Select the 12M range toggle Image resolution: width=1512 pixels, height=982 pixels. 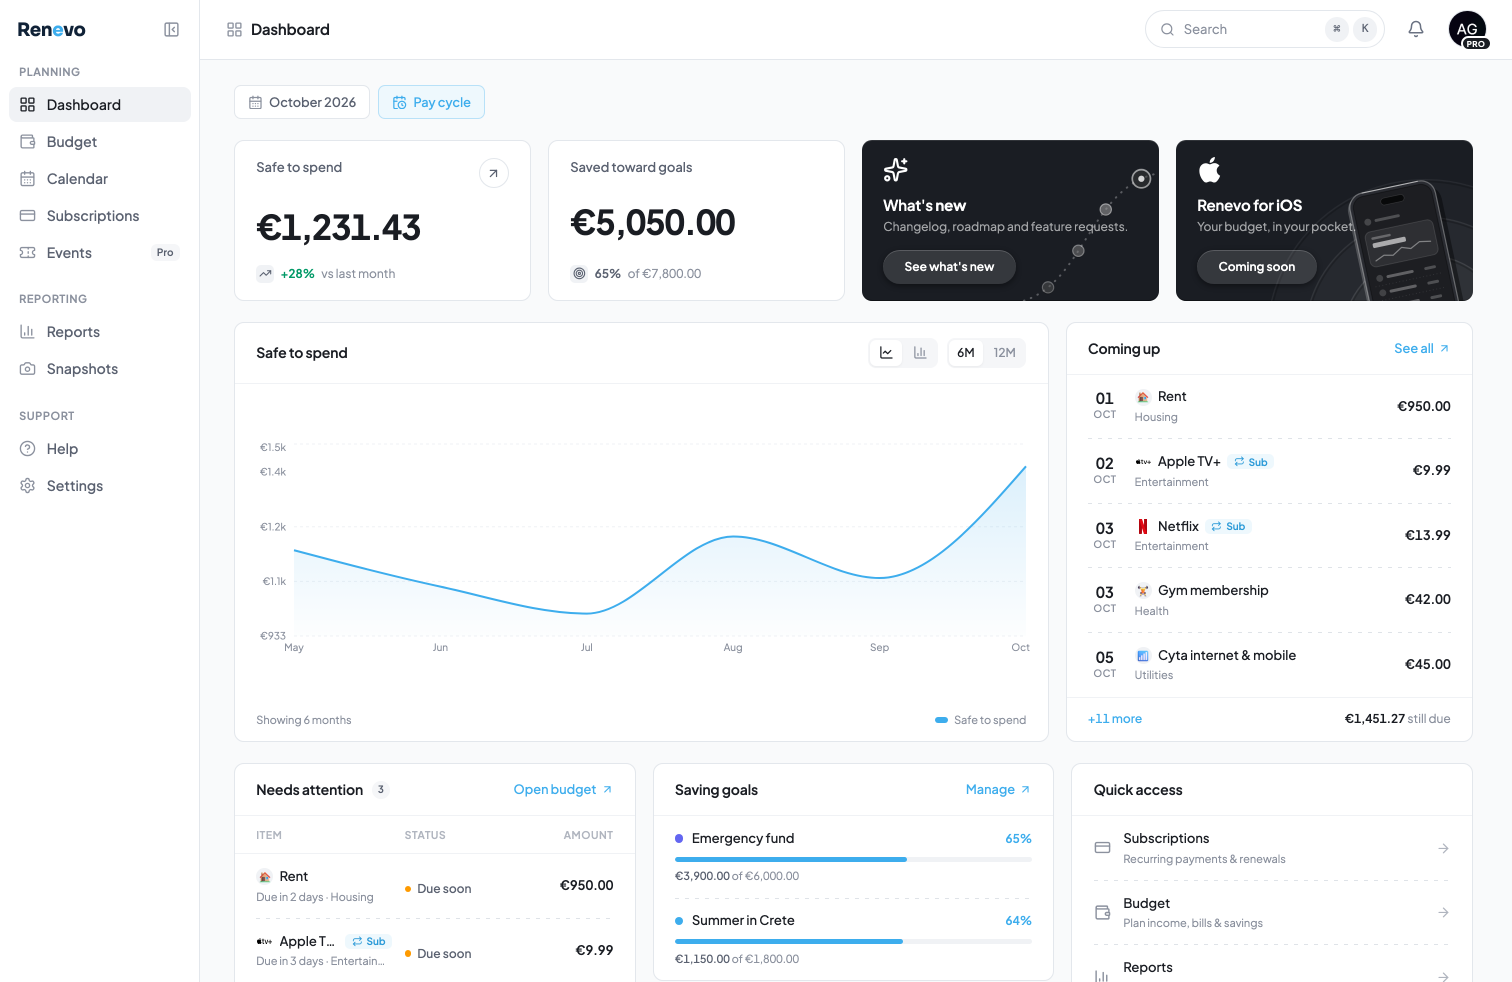(1004, 353)
